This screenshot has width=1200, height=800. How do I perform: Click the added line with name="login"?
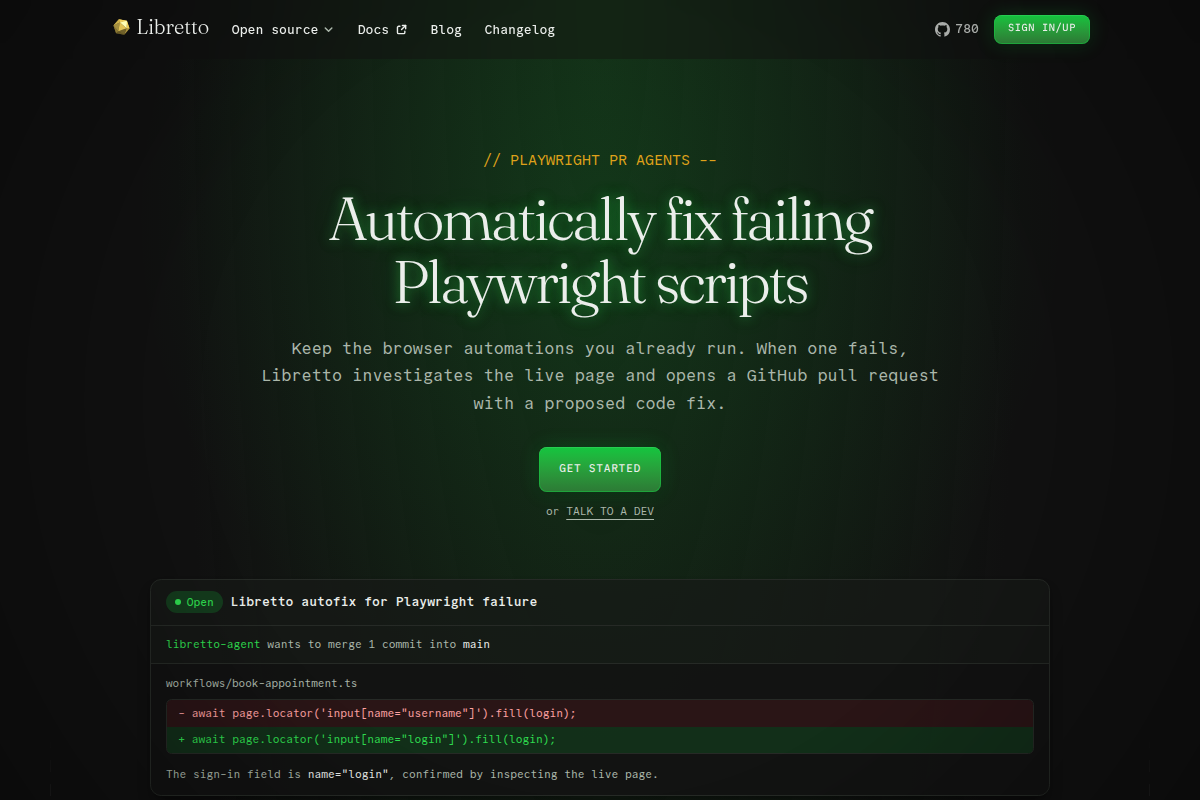coord(600,739)
